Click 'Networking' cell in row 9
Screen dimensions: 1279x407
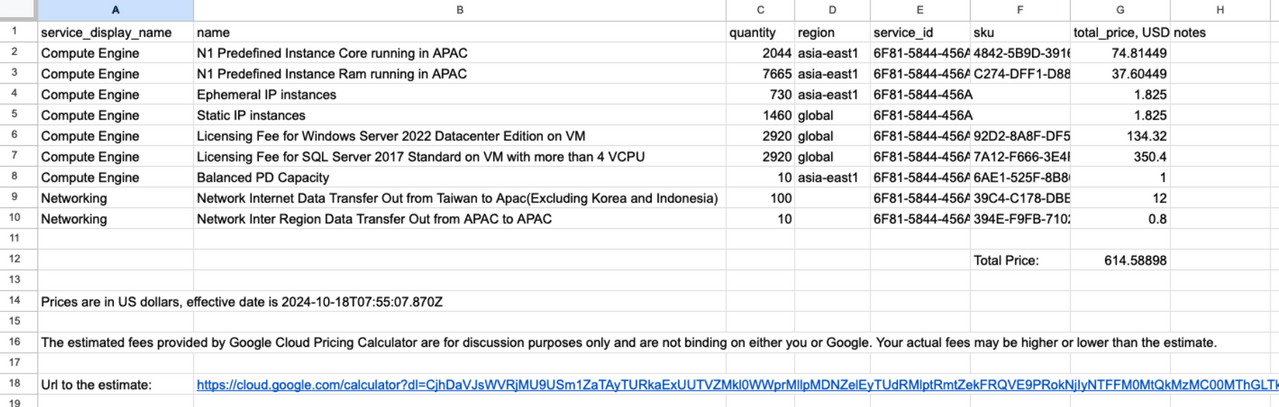tap(115, 198)
